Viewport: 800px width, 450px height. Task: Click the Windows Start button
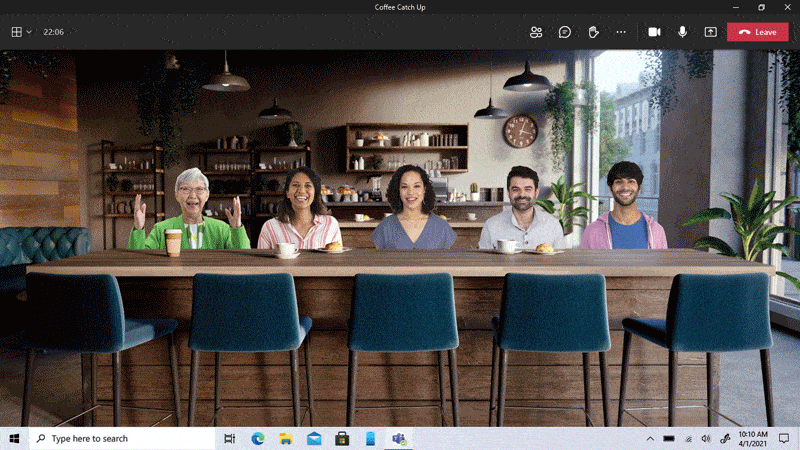(x=14, y=439)
